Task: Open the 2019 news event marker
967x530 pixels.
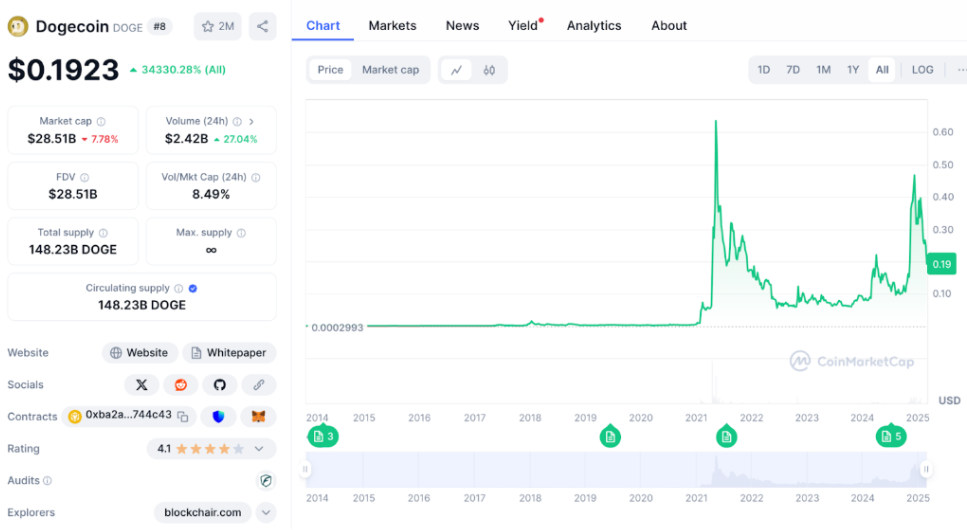Action: (x=610, y=436)
